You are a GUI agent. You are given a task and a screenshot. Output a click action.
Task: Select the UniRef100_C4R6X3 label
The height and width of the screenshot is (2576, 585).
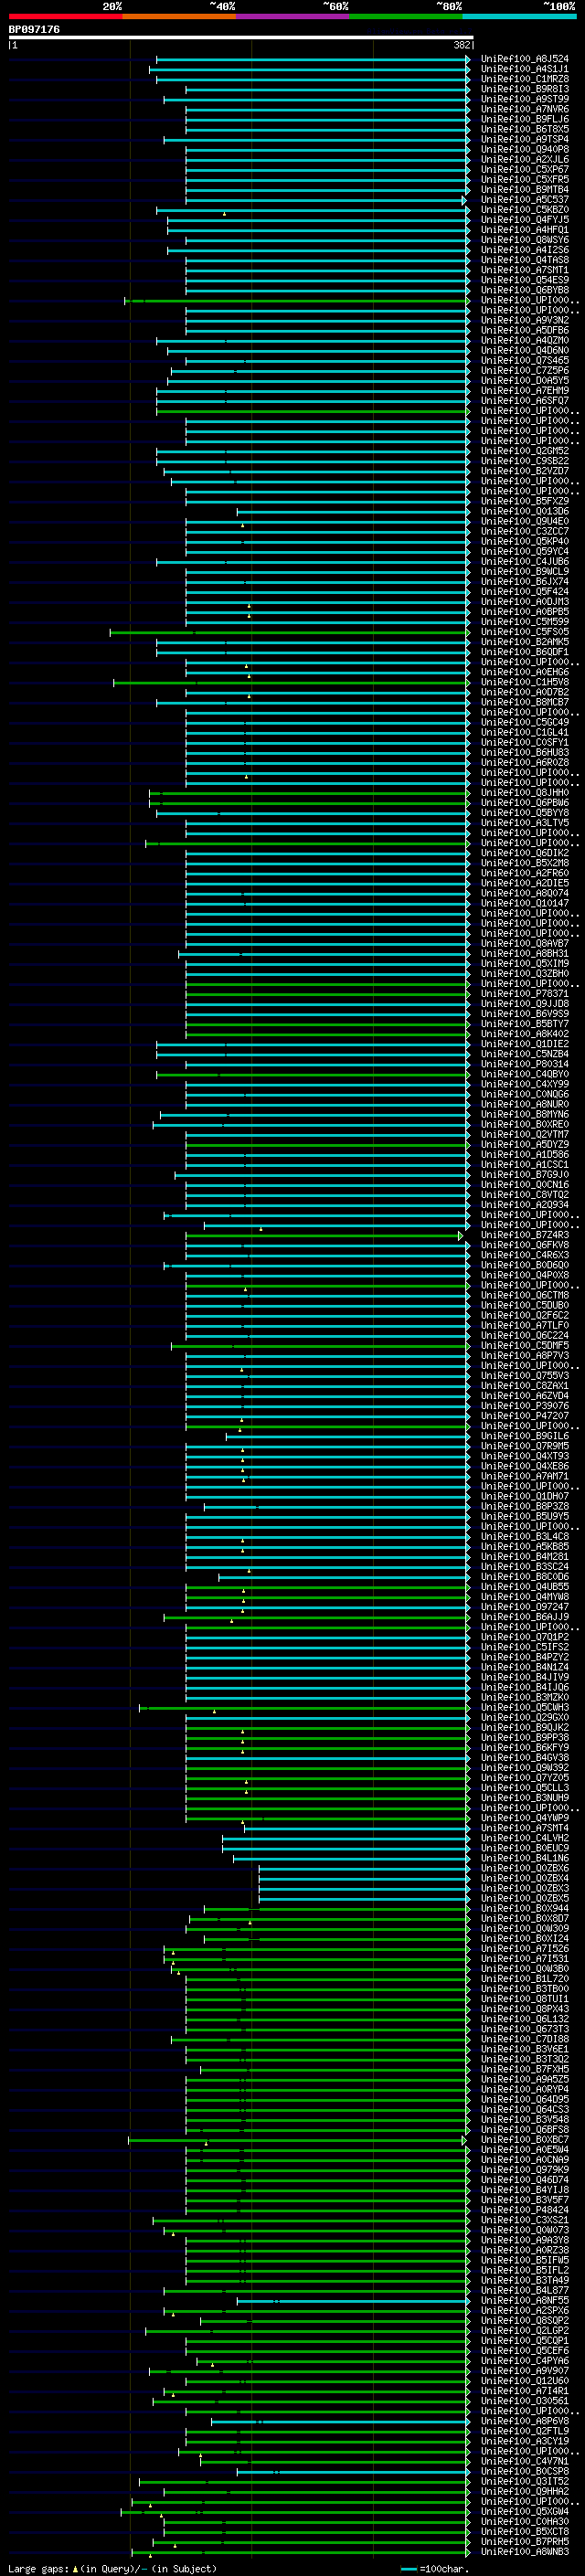tap(525, 1255)
